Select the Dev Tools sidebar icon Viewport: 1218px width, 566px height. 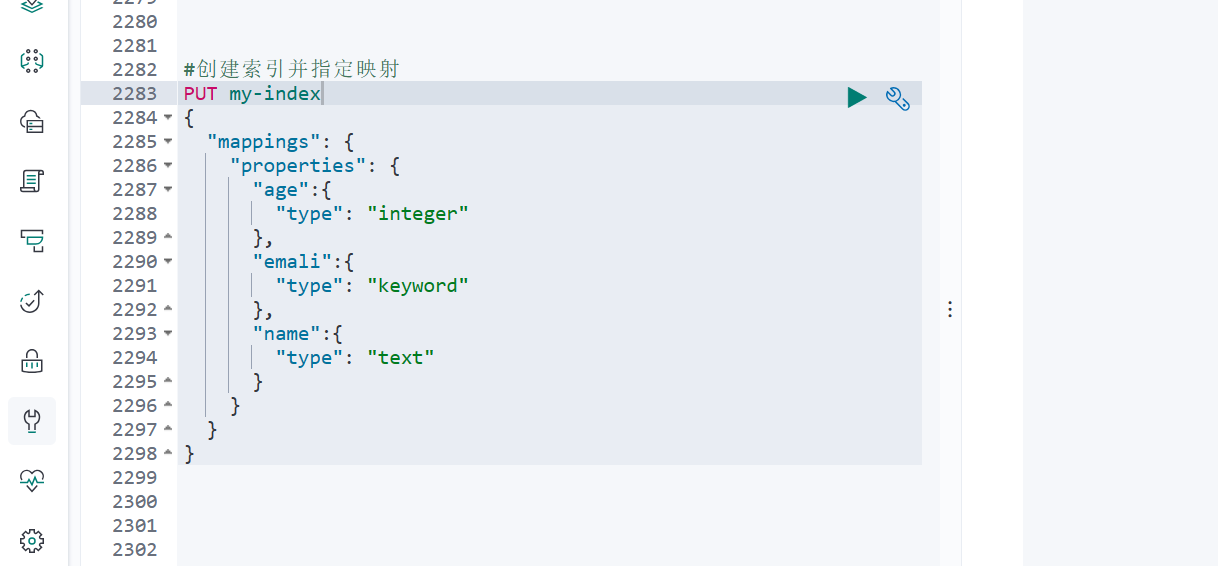click(x=32, y=421)
